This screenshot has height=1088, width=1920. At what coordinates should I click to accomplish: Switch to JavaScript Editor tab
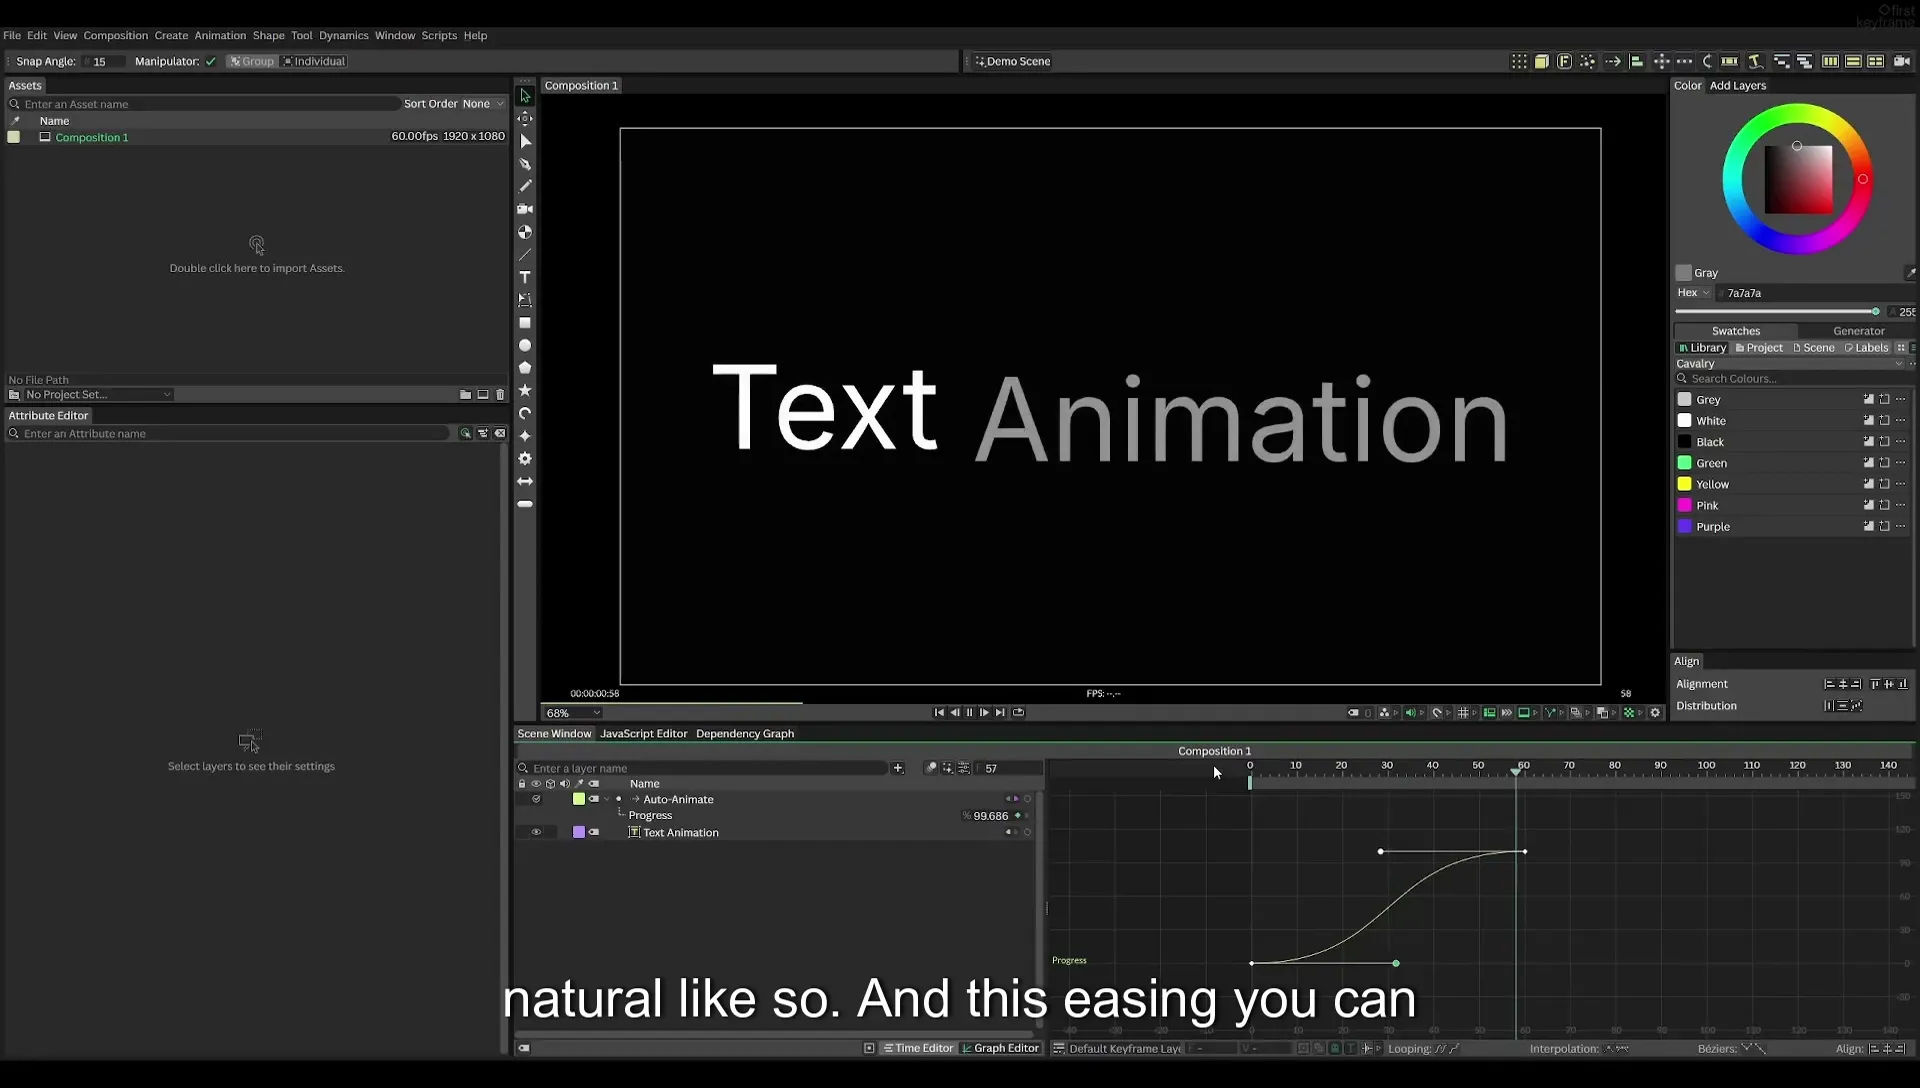(643, 734)
